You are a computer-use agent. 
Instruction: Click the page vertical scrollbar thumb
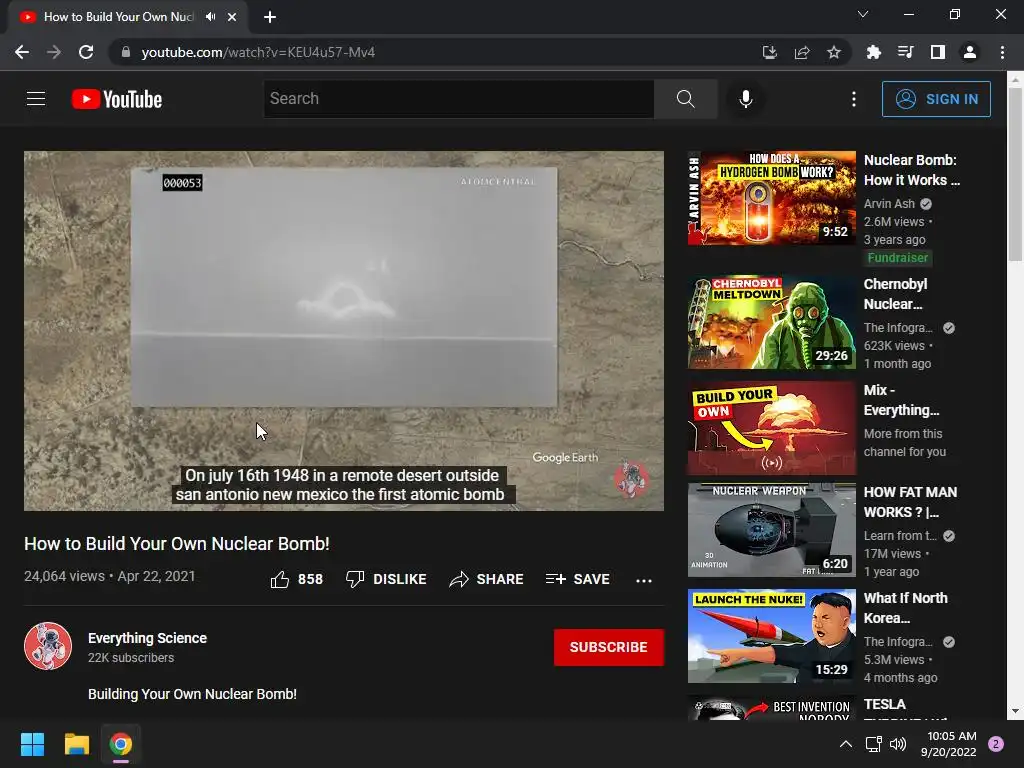[1015, 173]
